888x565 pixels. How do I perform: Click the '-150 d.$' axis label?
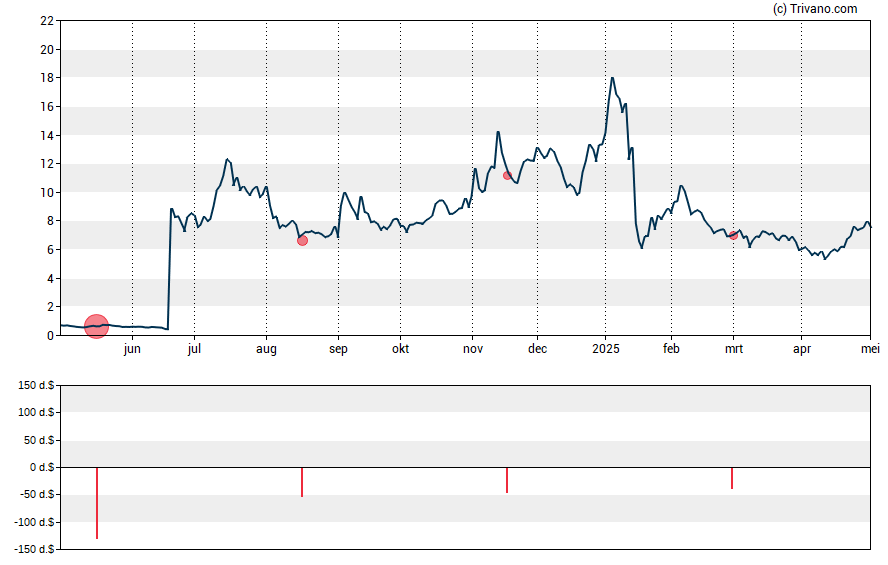[x=35, y=549]
